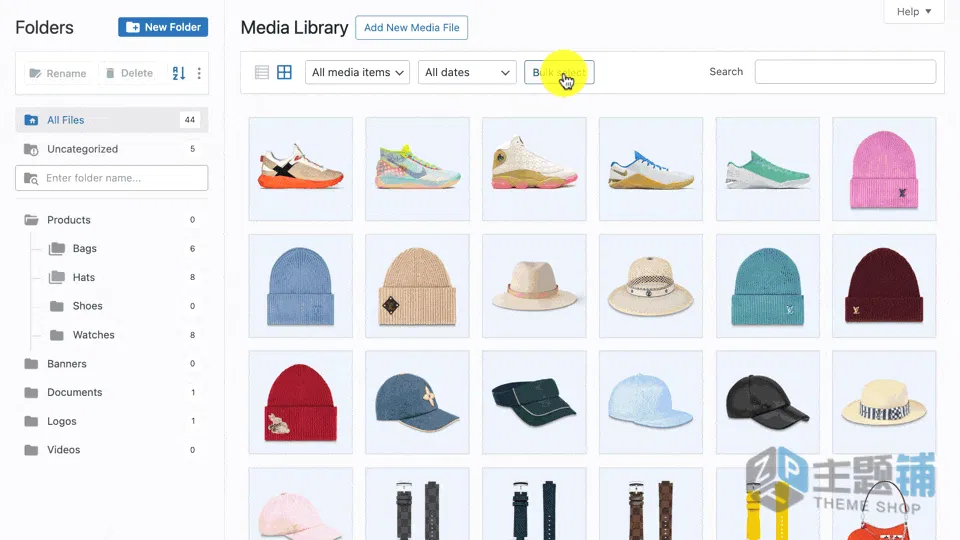Select the Uncategorized item
The image size is (960, 540).
[111, 149]
